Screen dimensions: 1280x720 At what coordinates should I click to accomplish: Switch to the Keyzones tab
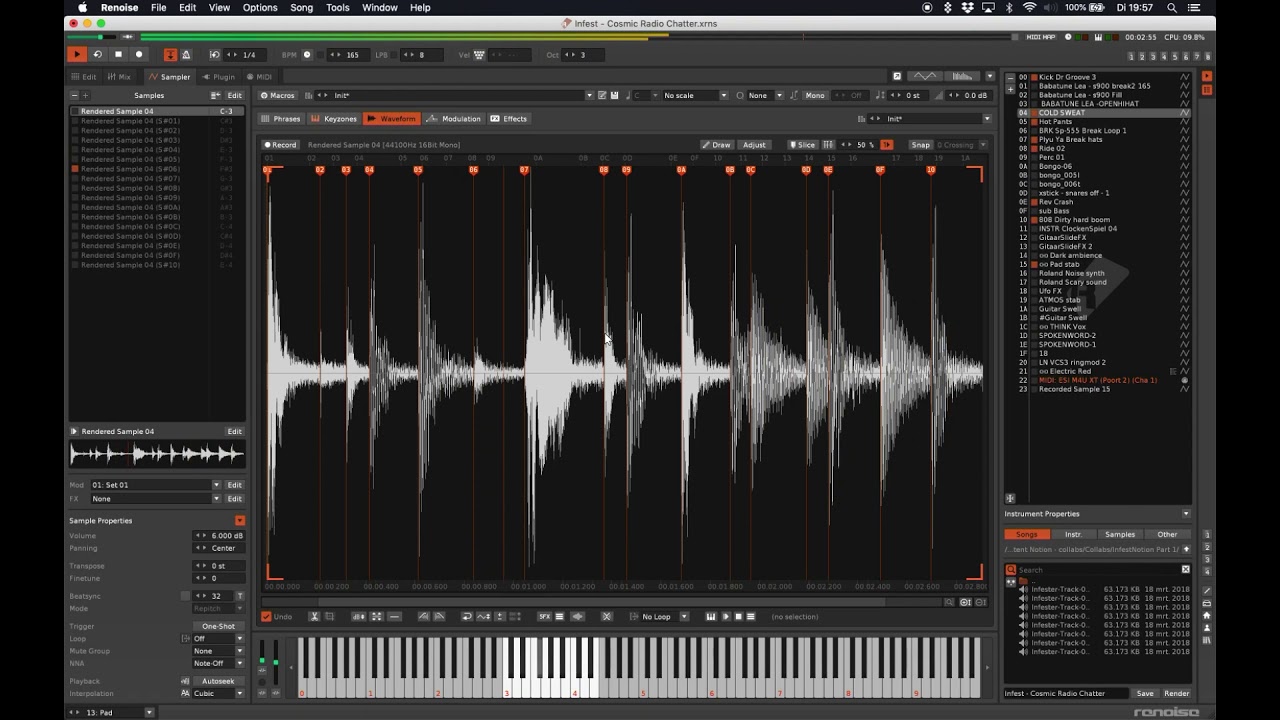point(334,119)
